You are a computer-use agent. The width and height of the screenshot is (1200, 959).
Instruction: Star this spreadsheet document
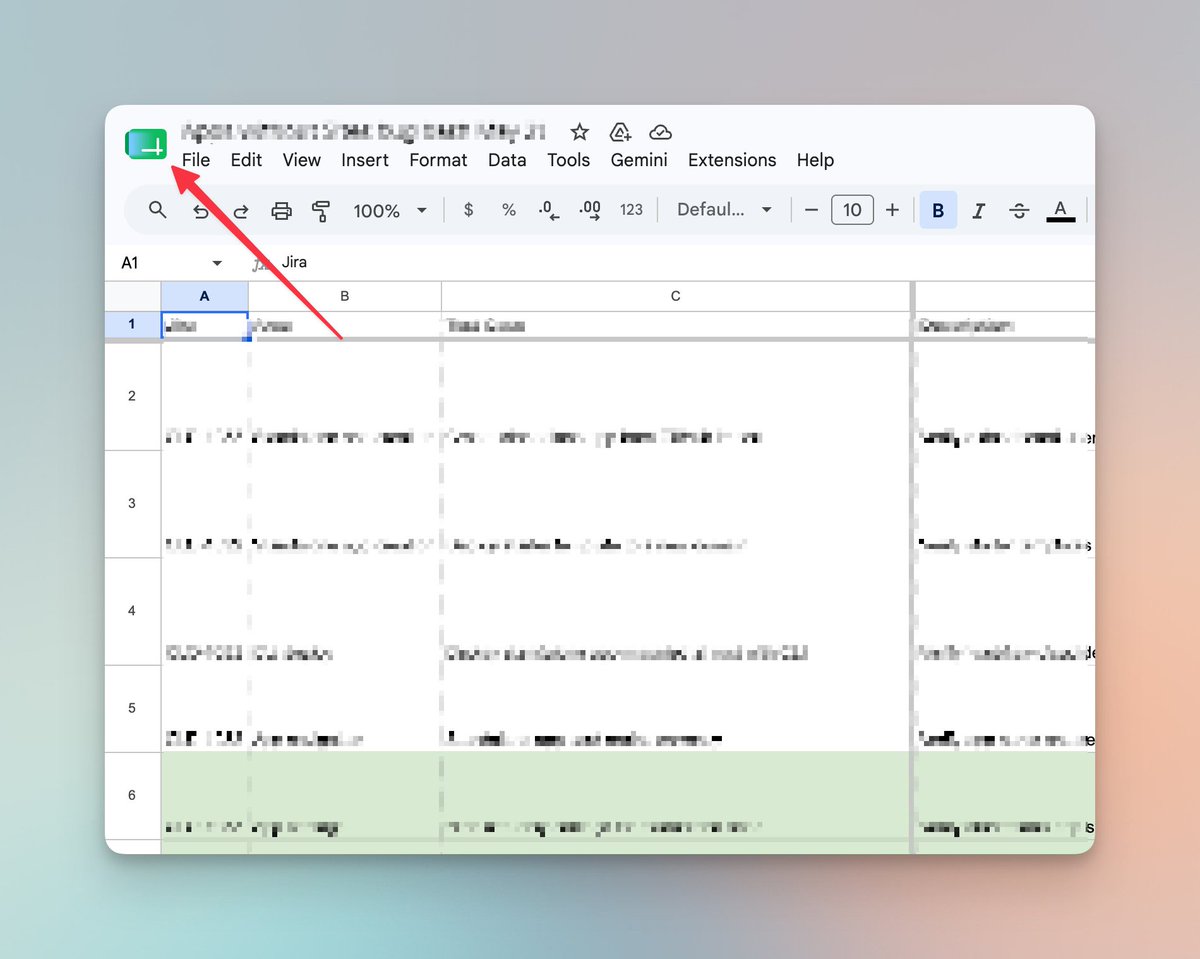pos(579,132)
